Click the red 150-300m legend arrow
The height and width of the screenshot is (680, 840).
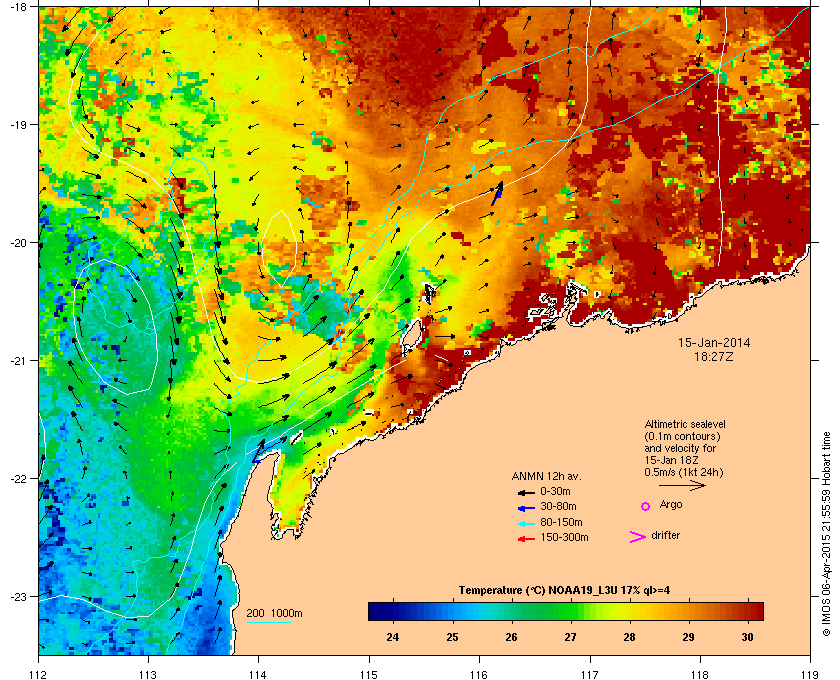click(x=526, y=539)
